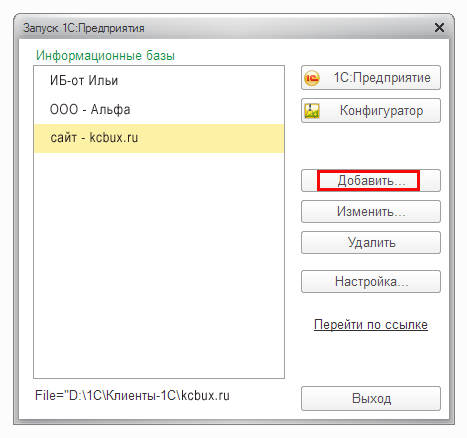Select highlighted сайт - kcbux.ru entry

[x=159, y=138]
